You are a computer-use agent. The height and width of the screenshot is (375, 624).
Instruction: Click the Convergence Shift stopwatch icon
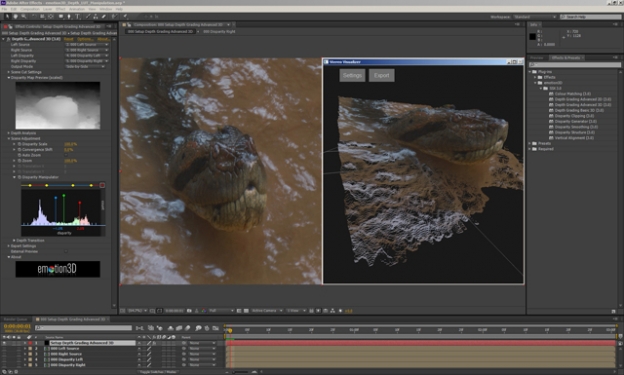coord(19,150)
